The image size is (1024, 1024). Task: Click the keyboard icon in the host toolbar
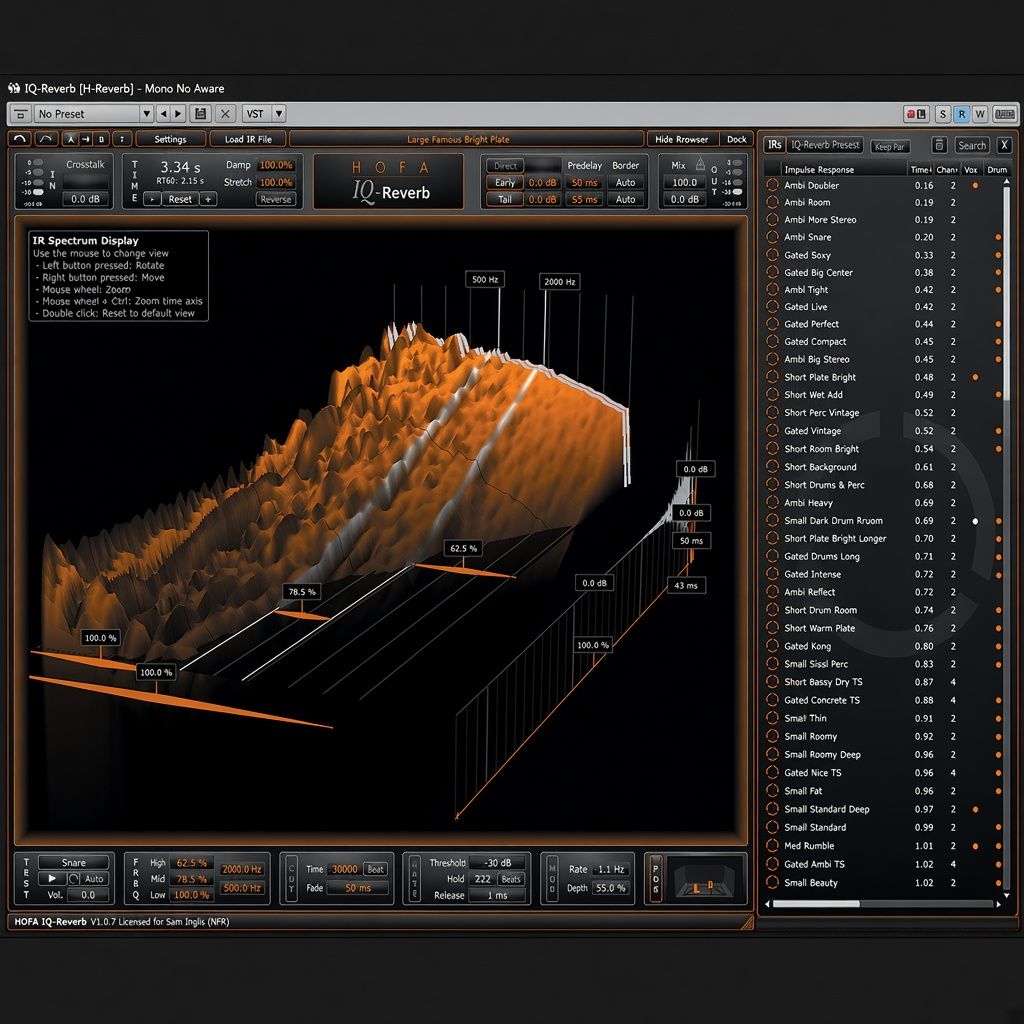point(1004,114)
